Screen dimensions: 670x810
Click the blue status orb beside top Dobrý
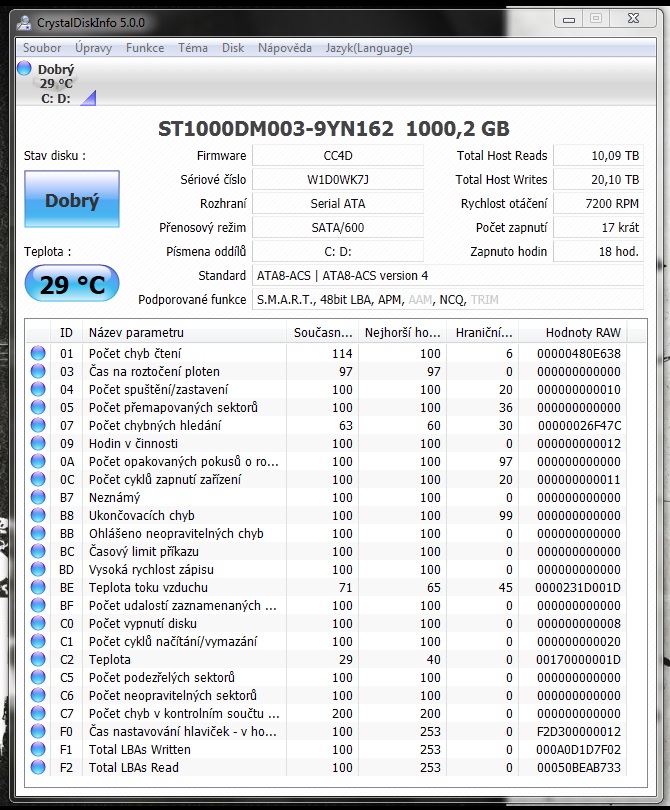tap(24, 68)
